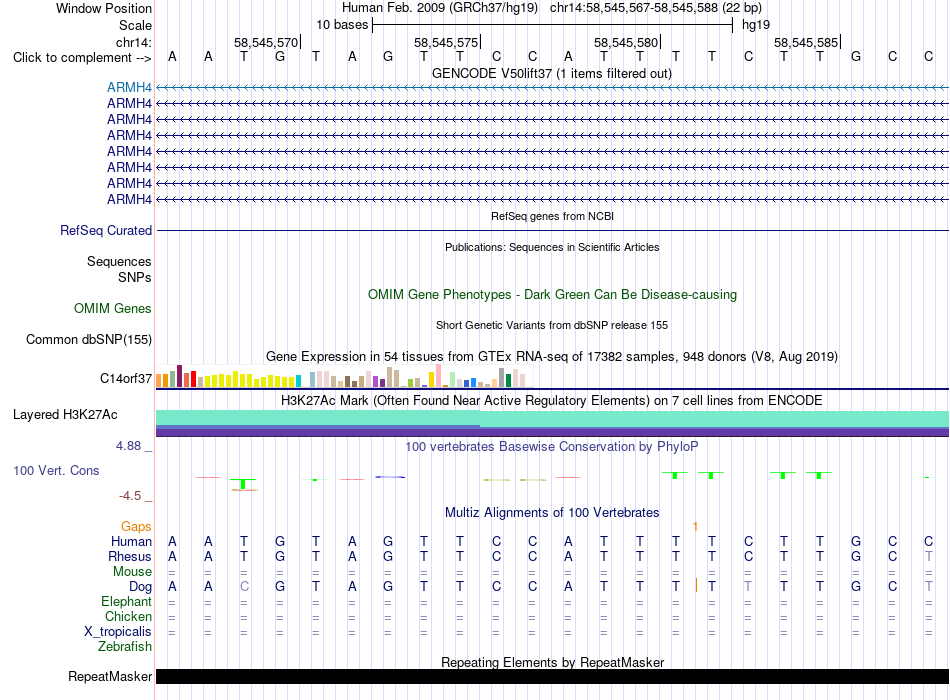Open the OMIM Genes track label
The image size is (950, 700).
113,308
